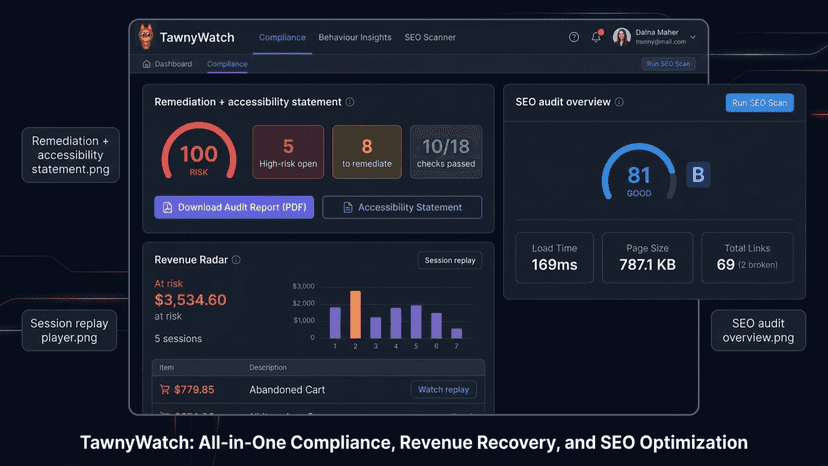Click the 100 RISK gauge
828x466 pixels.
pyautogui.click(x=199, y=151)
